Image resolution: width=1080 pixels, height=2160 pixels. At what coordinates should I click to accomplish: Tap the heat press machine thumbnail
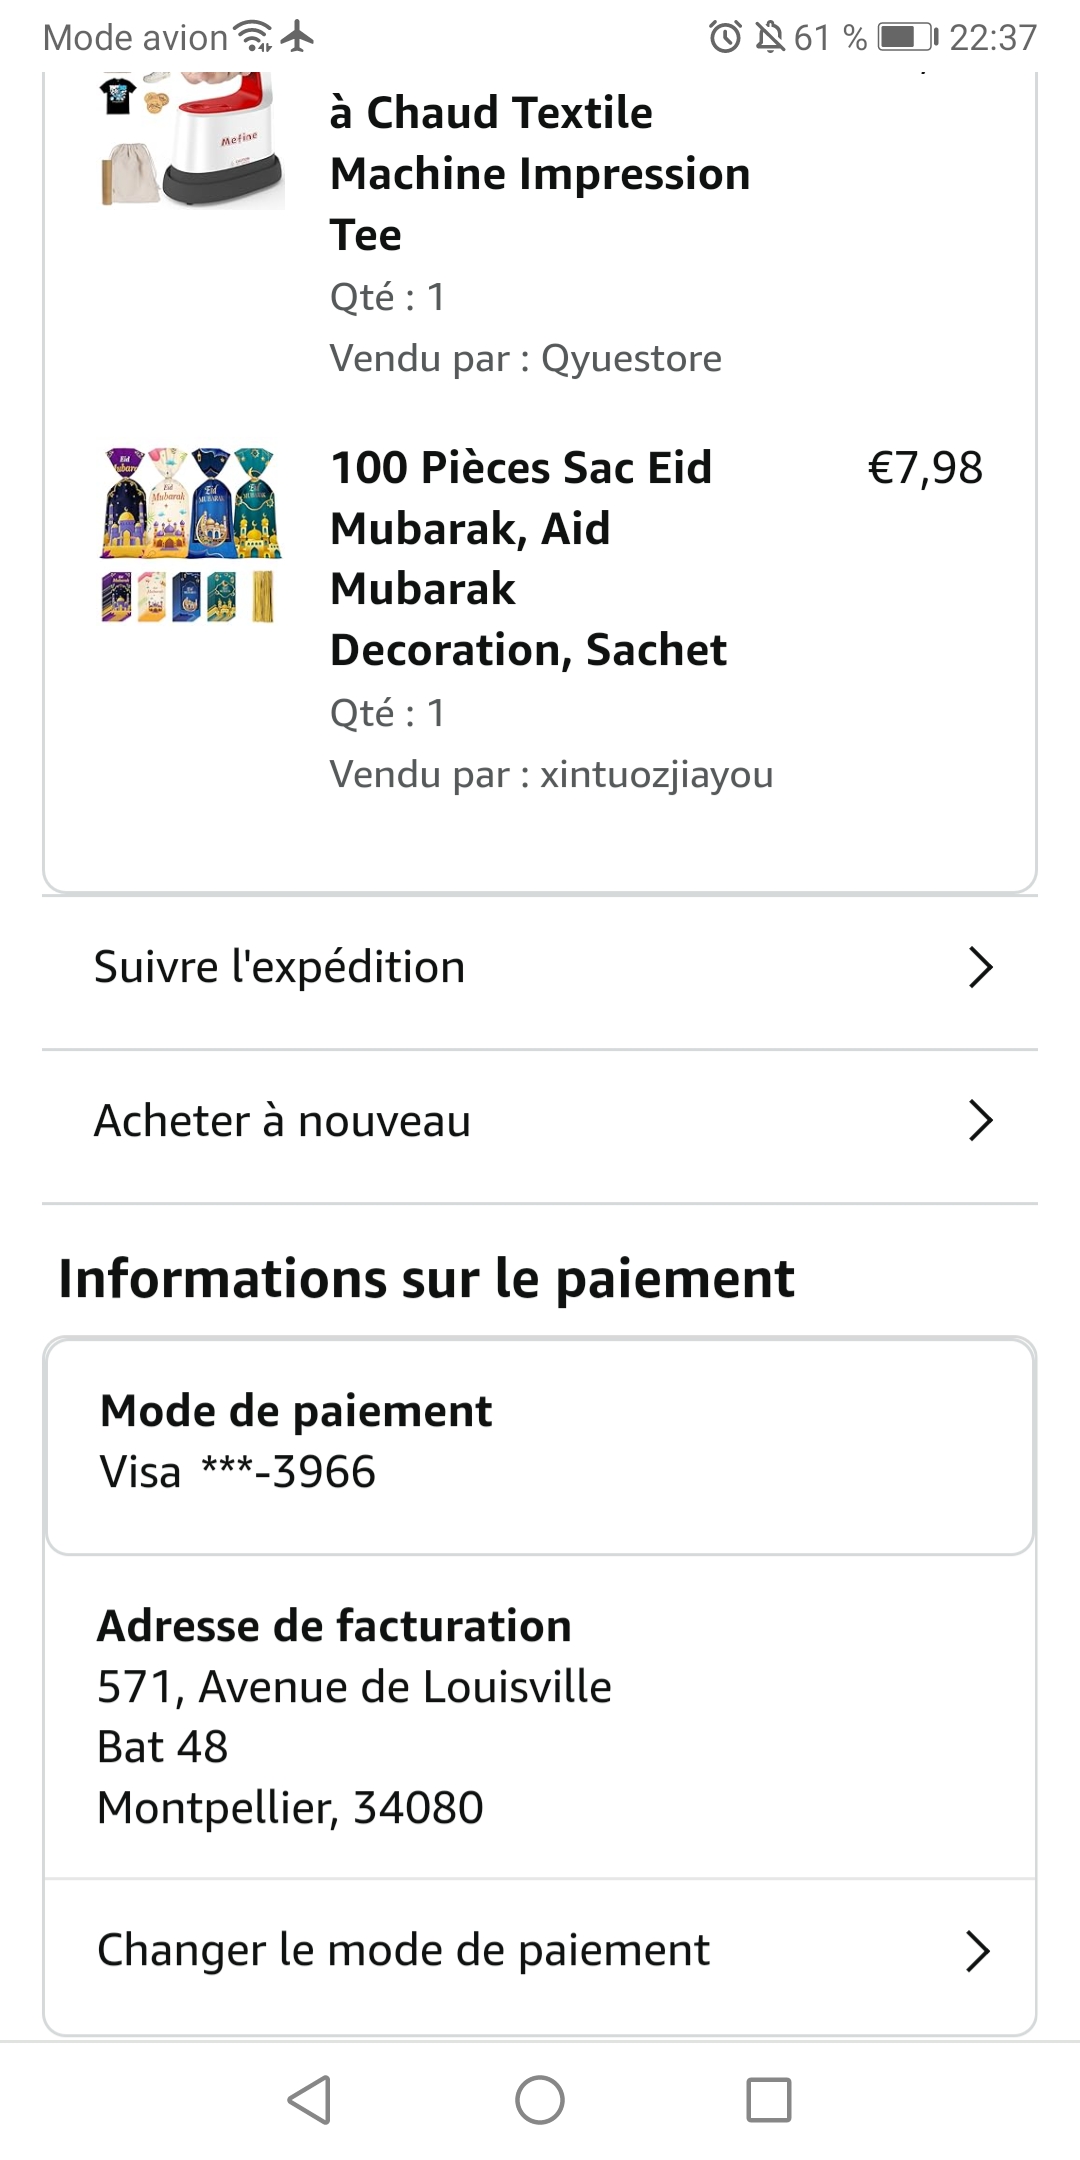[x=191, y=140]
